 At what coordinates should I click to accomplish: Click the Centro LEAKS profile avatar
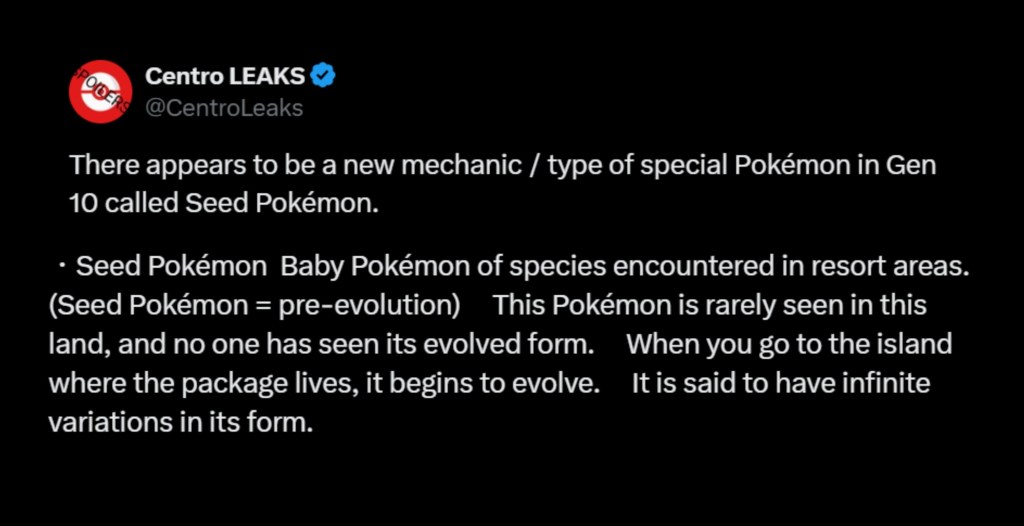(100, 91)
